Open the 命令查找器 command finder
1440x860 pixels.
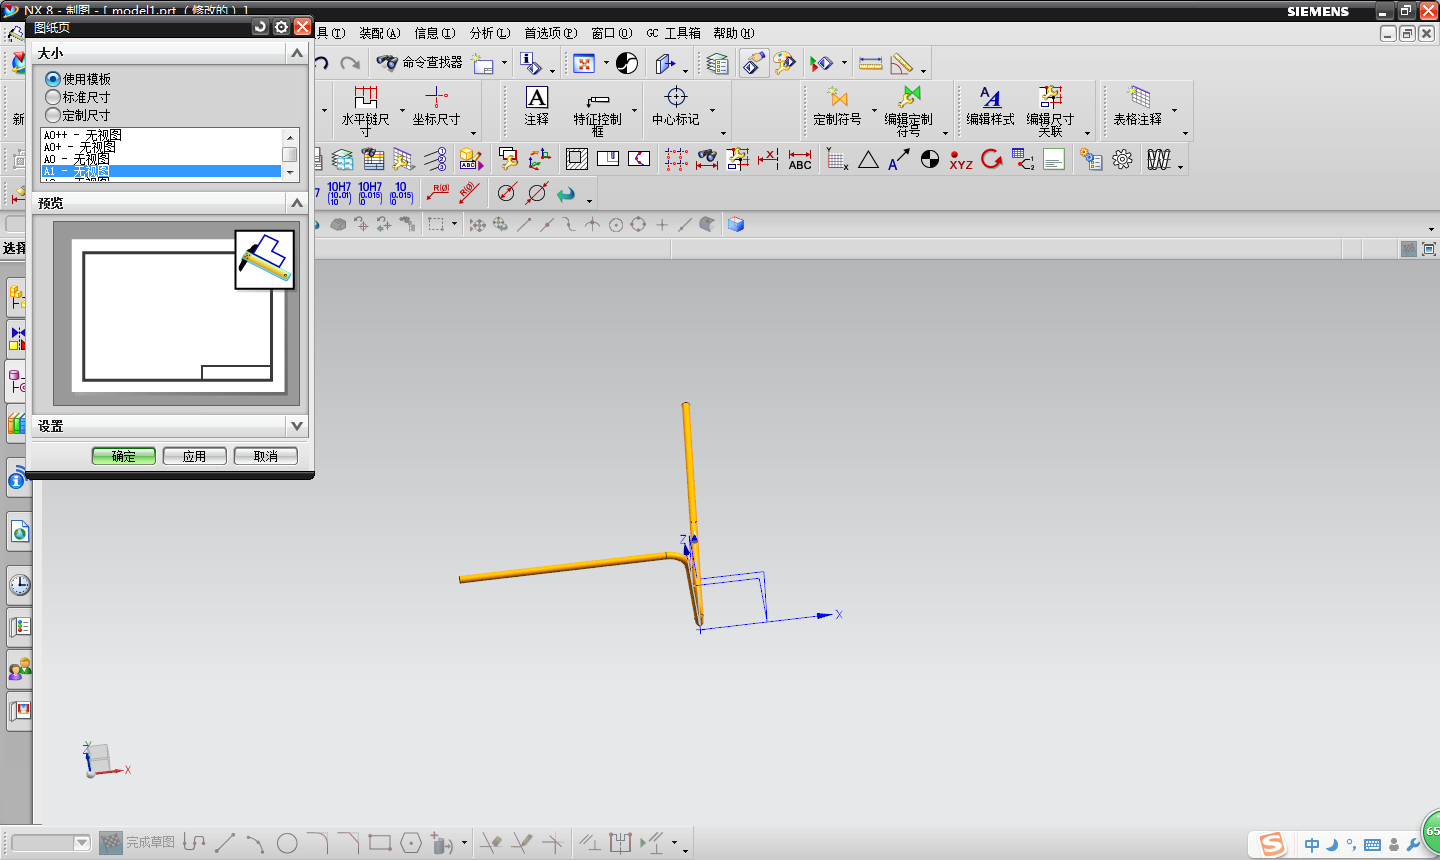[420, 63]
